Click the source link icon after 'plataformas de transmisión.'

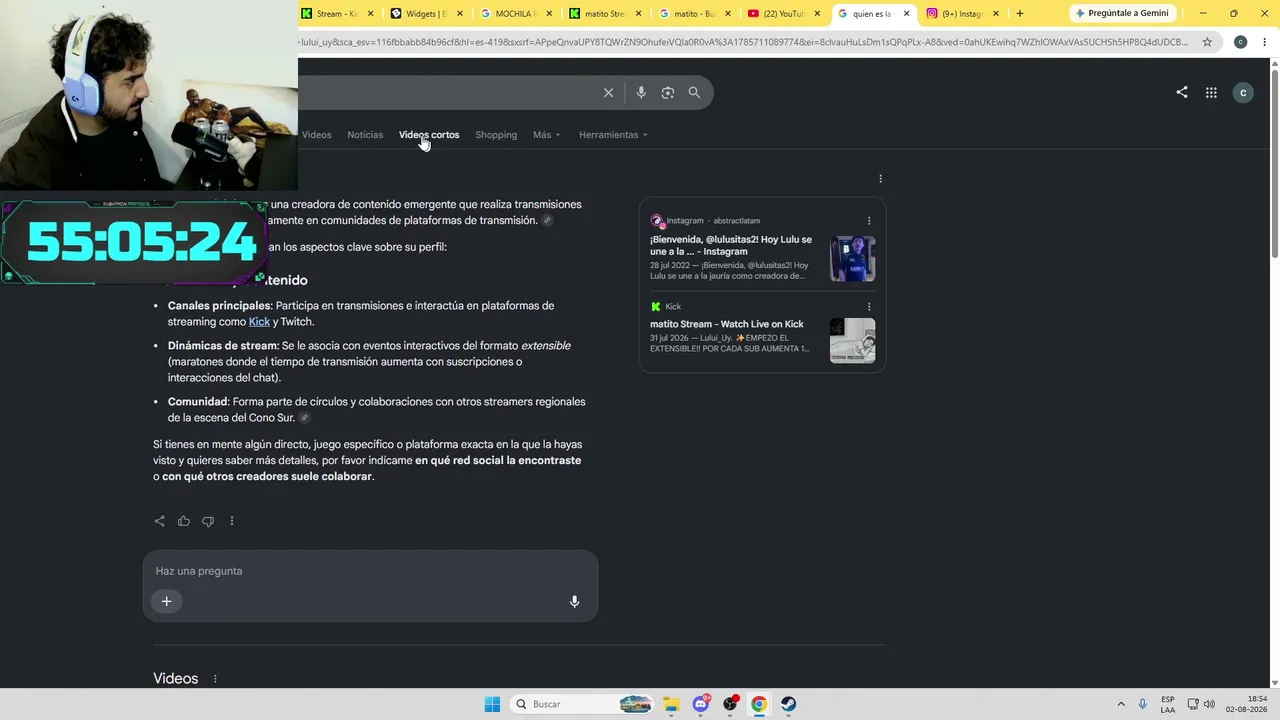pyautogui.click(x=547, y=221)
